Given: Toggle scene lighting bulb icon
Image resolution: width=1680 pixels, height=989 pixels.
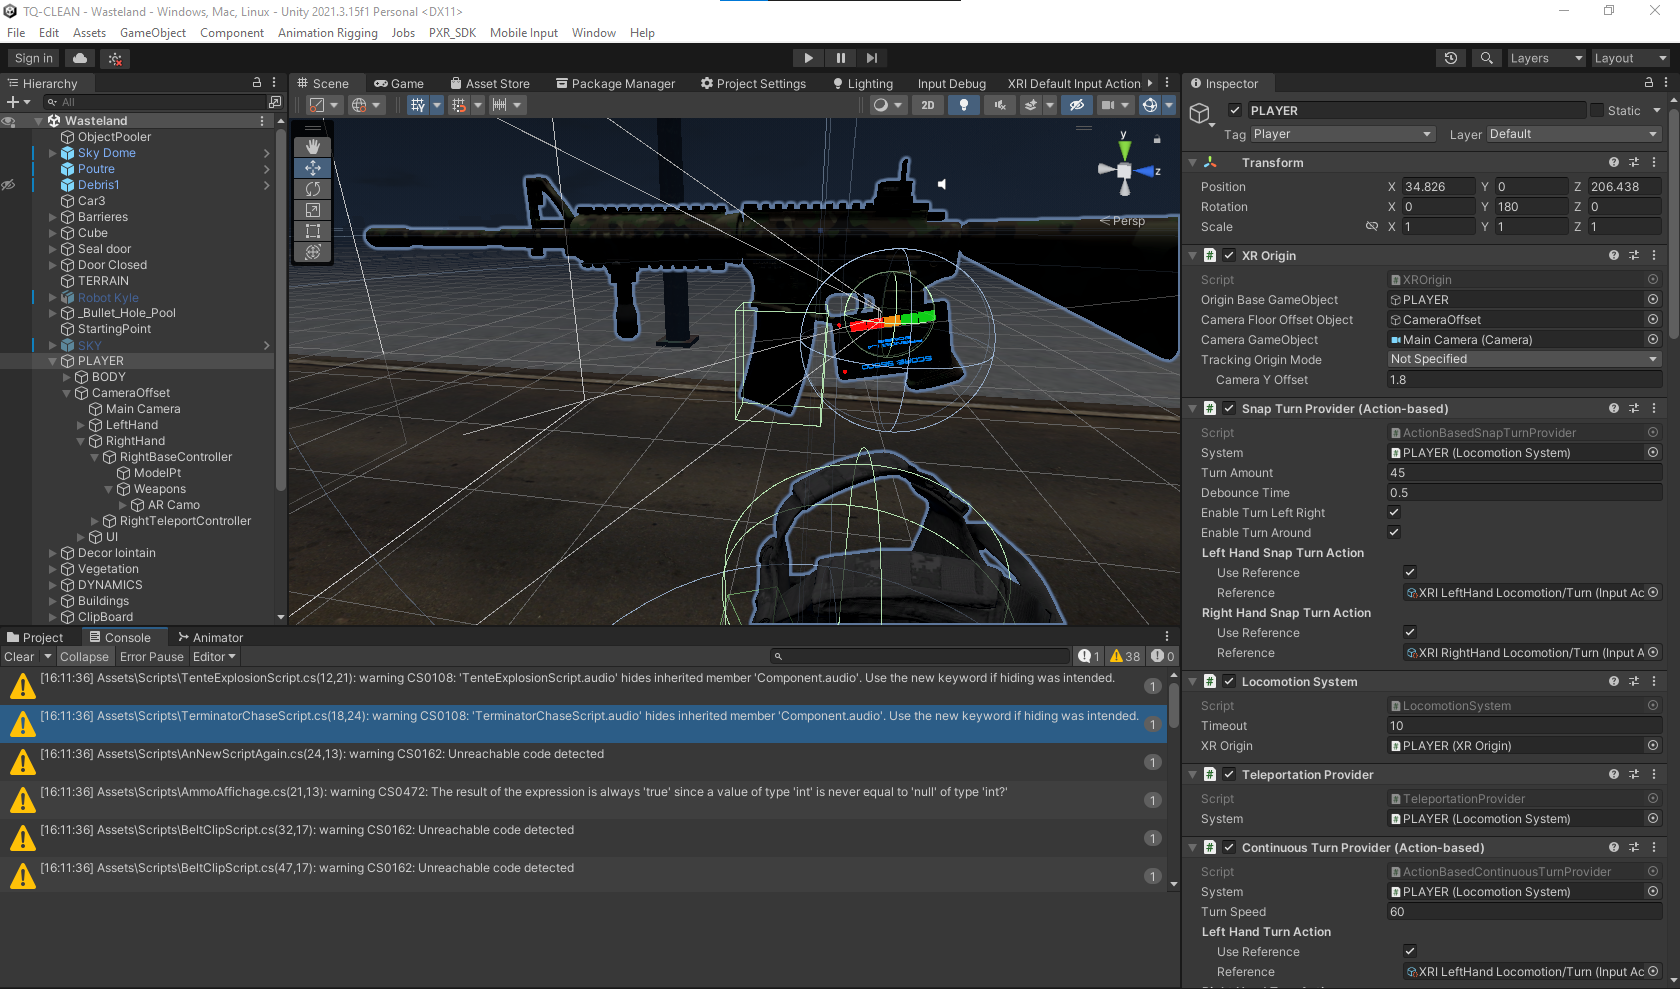Looking at the screenshot, I should 963,105.
